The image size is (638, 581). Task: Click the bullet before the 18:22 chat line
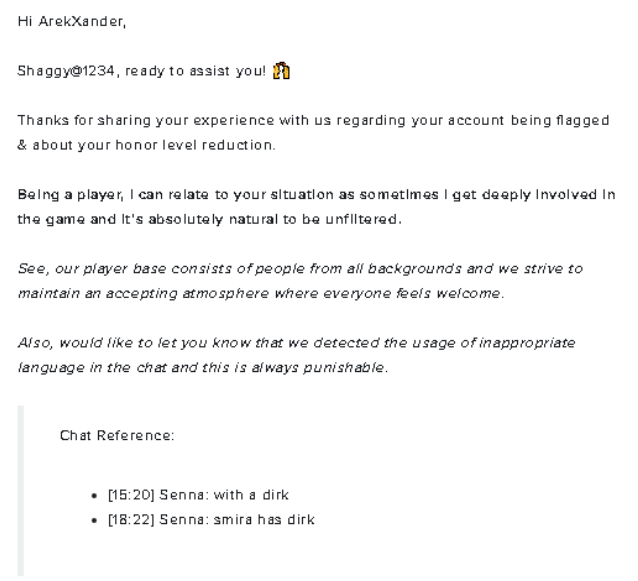[x=95, y=520]
